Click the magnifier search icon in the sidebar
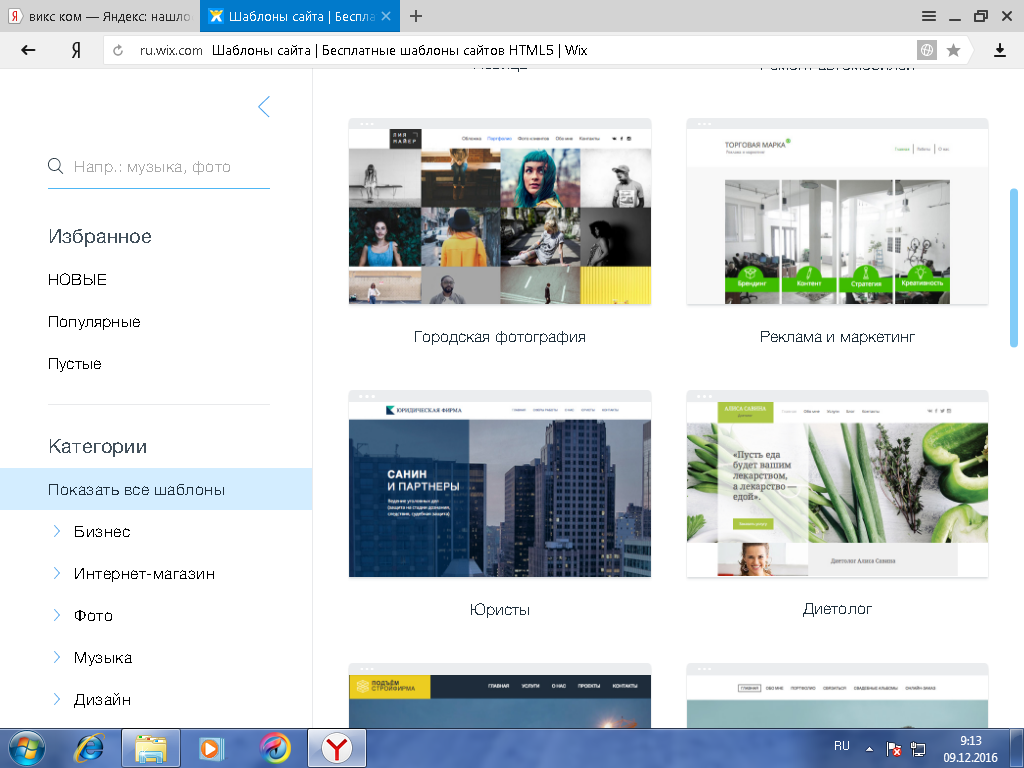The height and width of the screenshot is (768, 1024). (56, 167)
